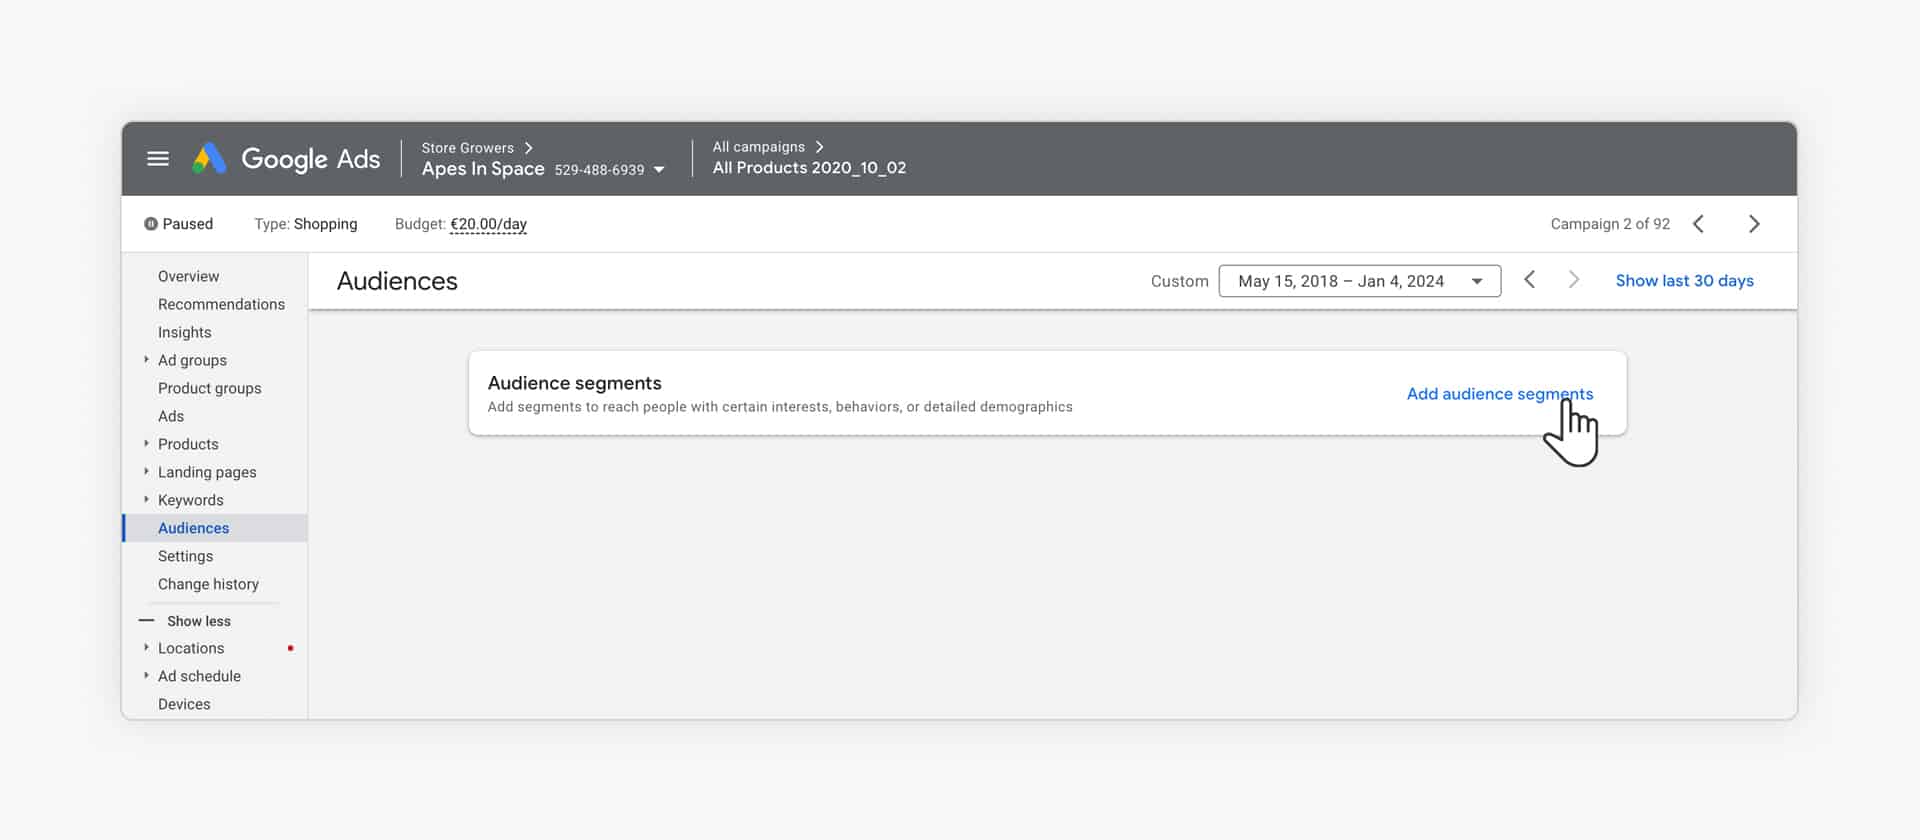Image resolution: width=1920 pixels, height=840 pixels.
Task: Open Settings in sidebar
Action: 185,556
